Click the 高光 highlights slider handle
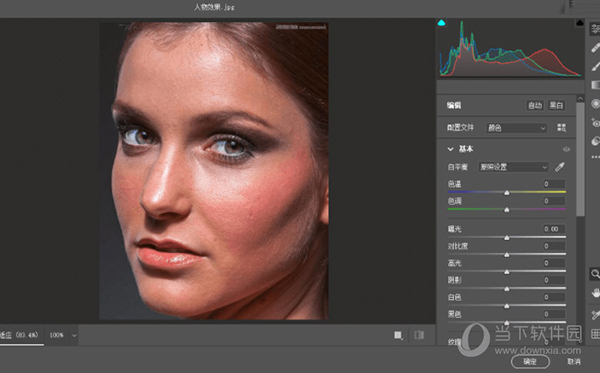The width and height of the screenshot is (600, 373). (507, 272)
